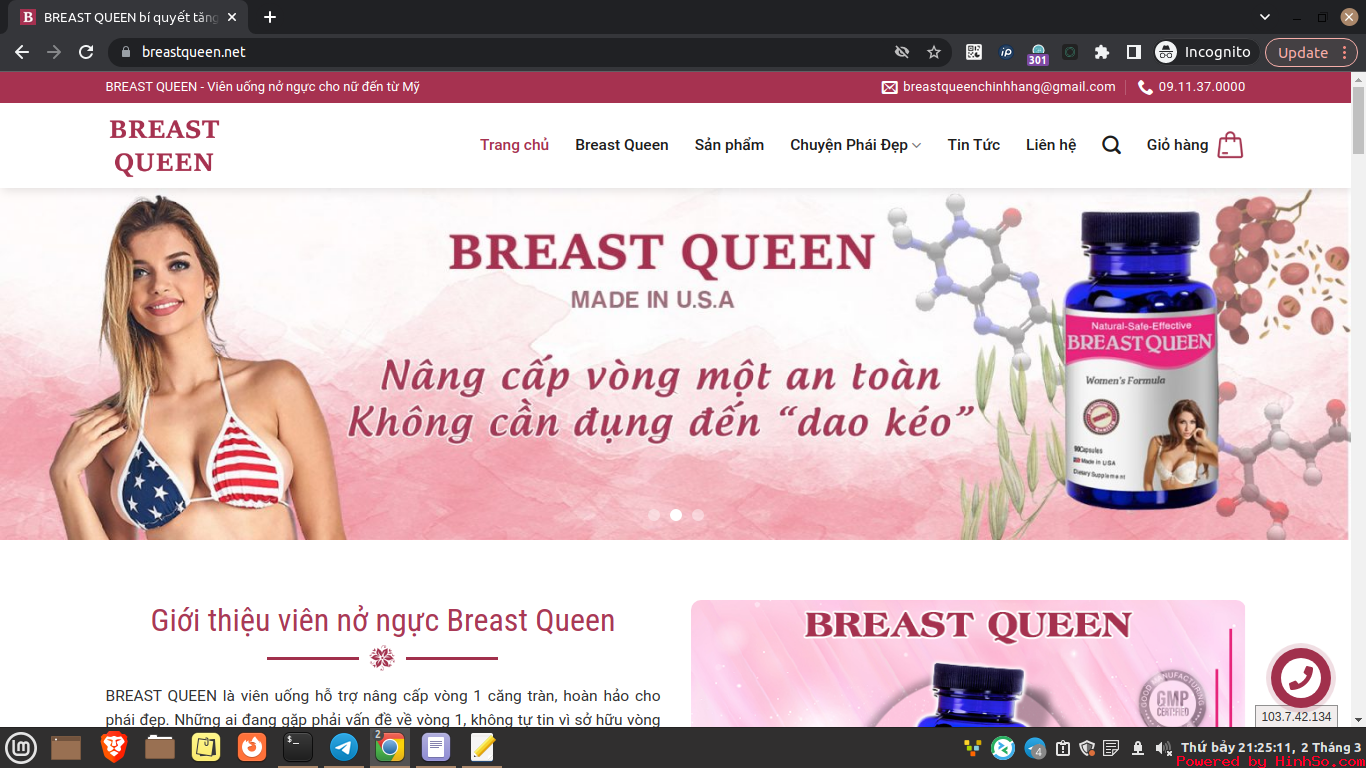Select the BREAST QUEEN browser tab
The width and height of the screenshot is (1366, 768).
[130, 17]
